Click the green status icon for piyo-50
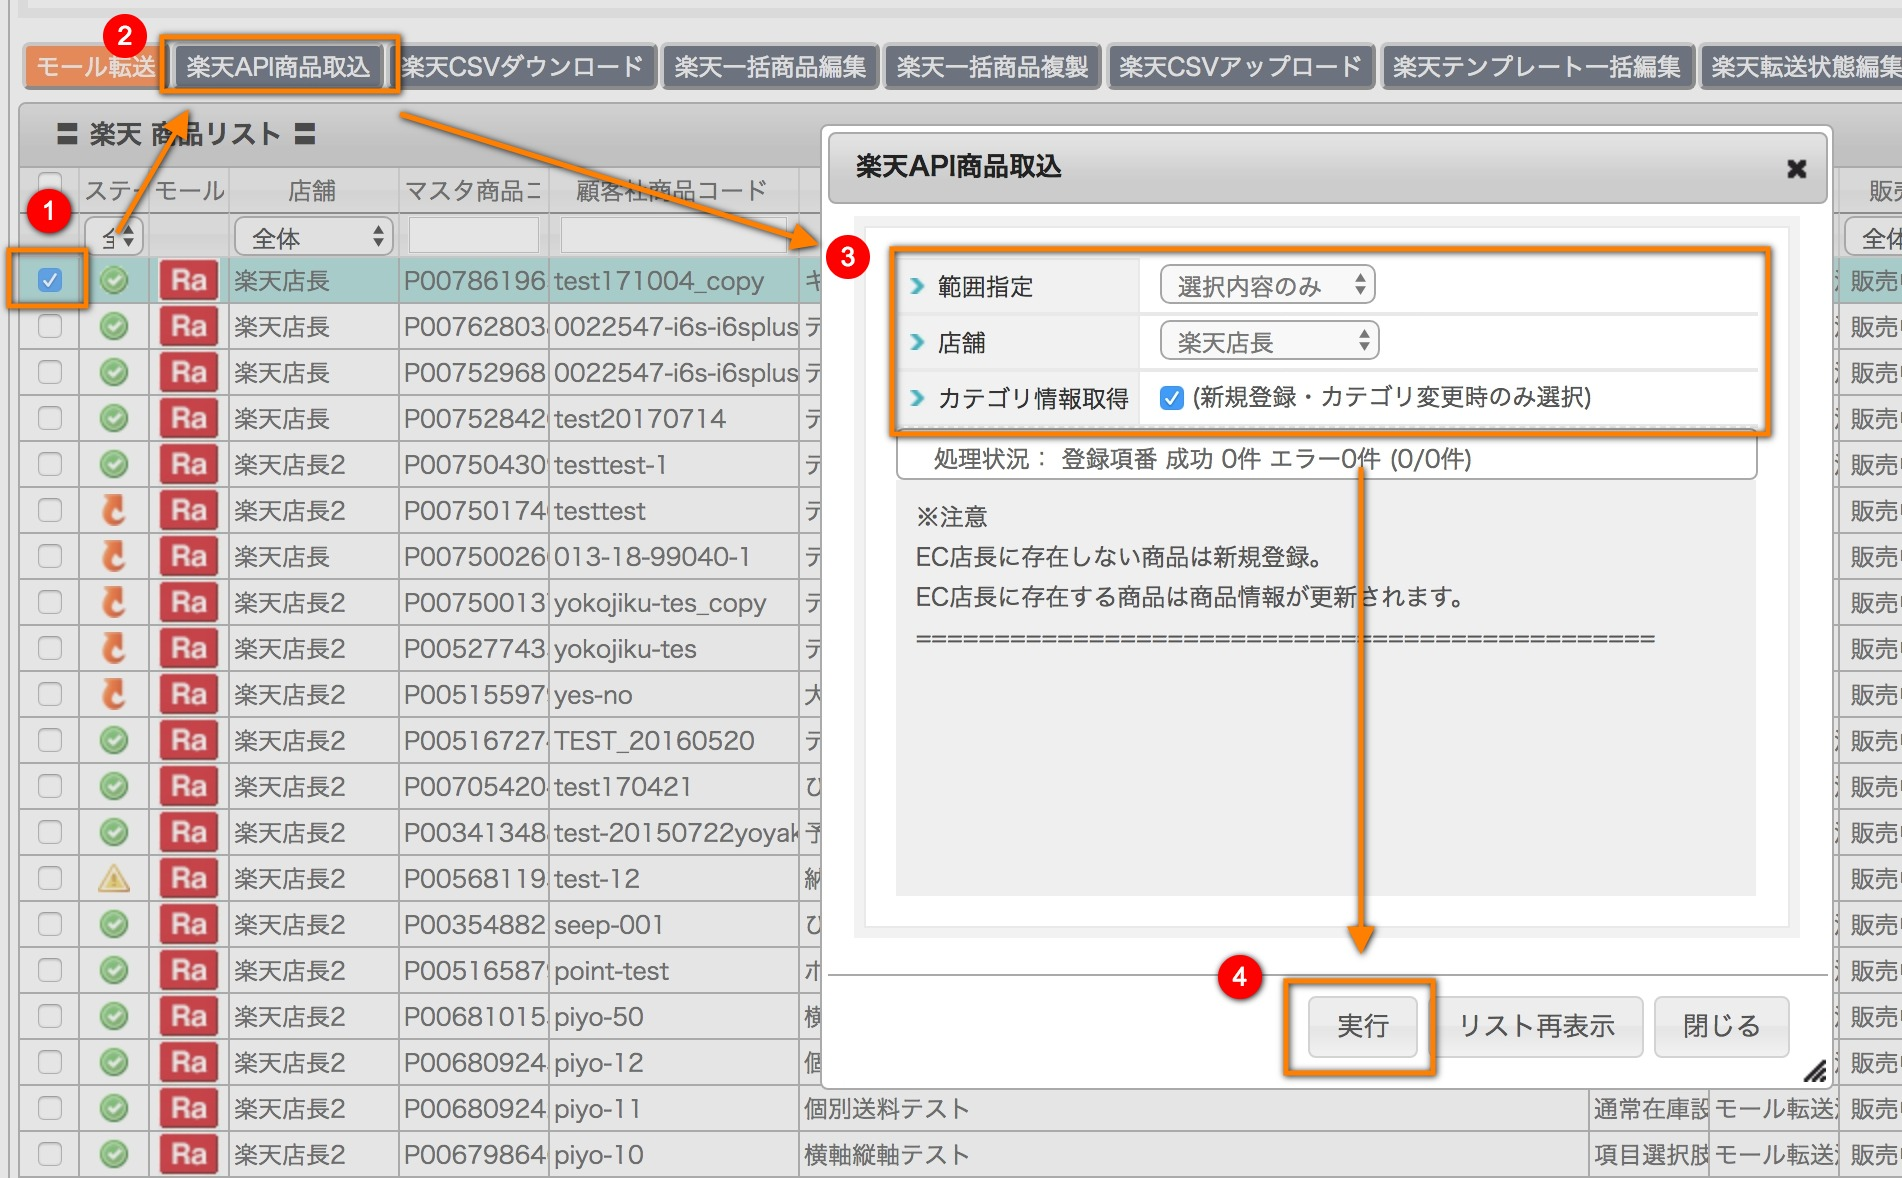The width and height of the screenshot is (1902, 1178). point(114,1017)
